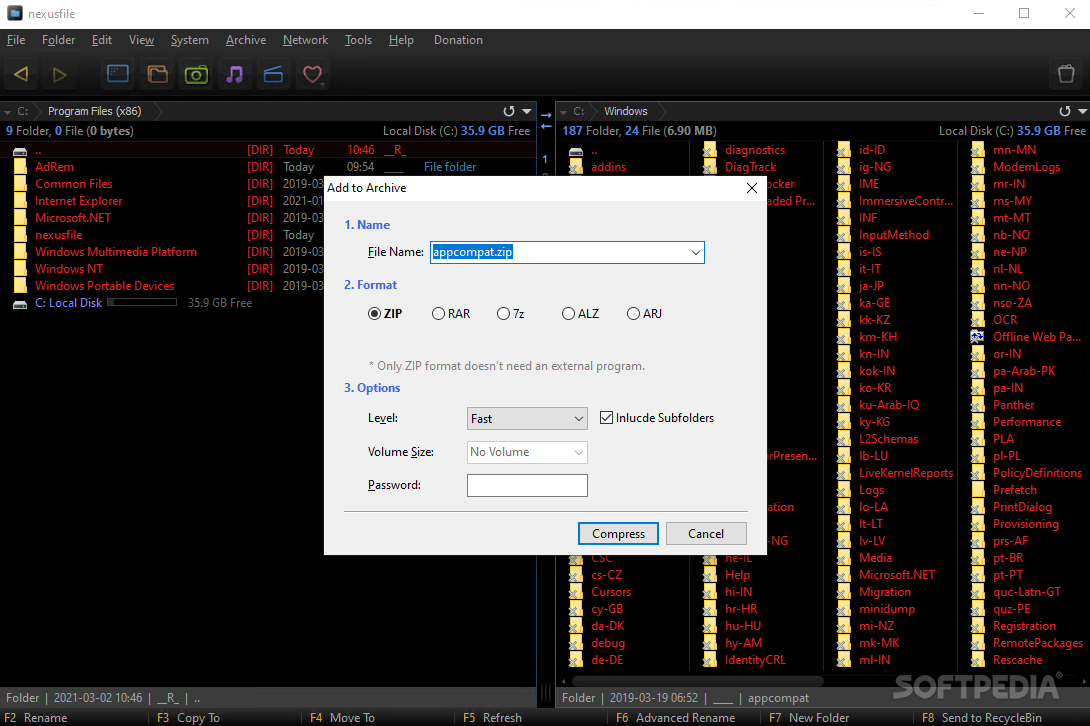
Task: Click the folder icon next to diagnostics
Action: tap(710, 150)
